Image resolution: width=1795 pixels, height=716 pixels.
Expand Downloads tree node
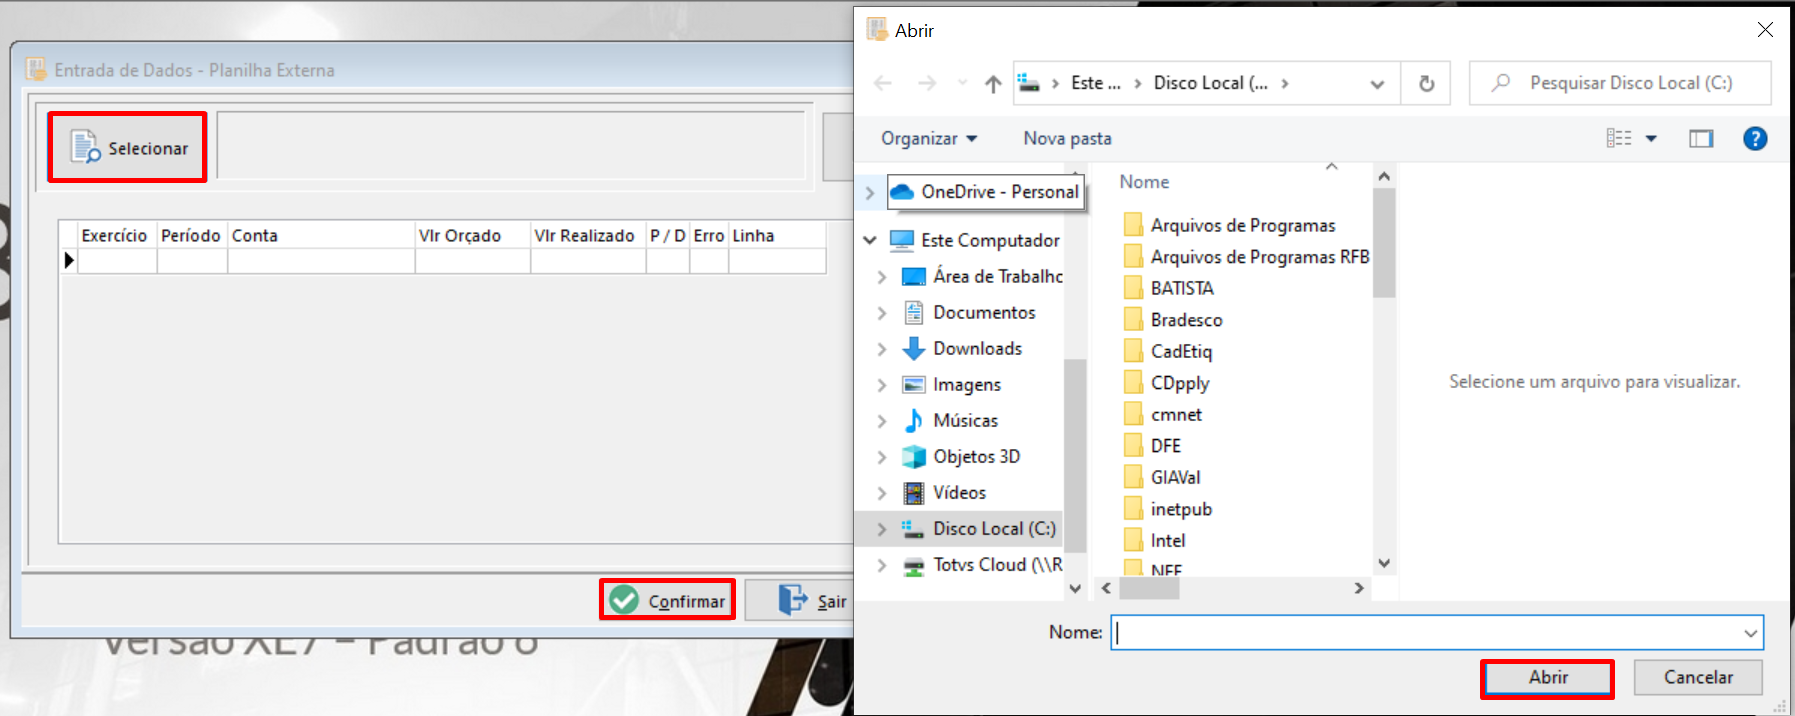882,349
